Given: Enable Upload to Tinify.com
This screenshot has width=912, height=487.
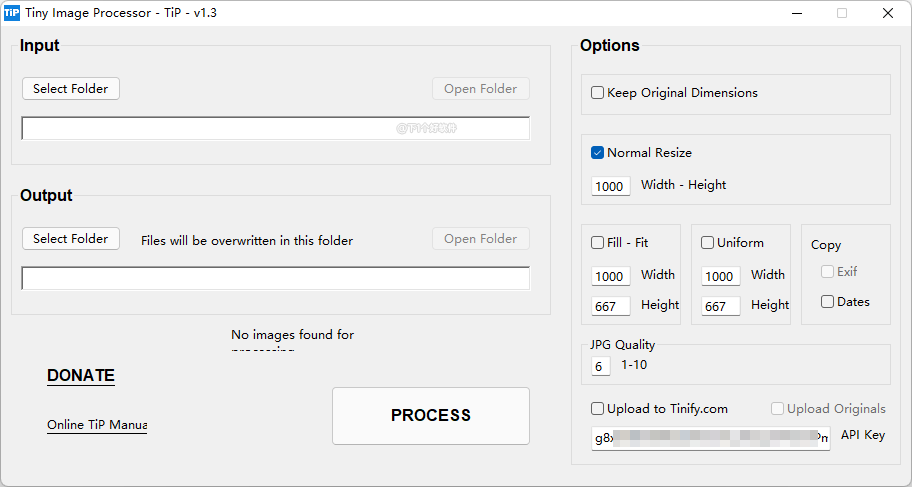Looking at the screenshot, I should tap(598, 409).
